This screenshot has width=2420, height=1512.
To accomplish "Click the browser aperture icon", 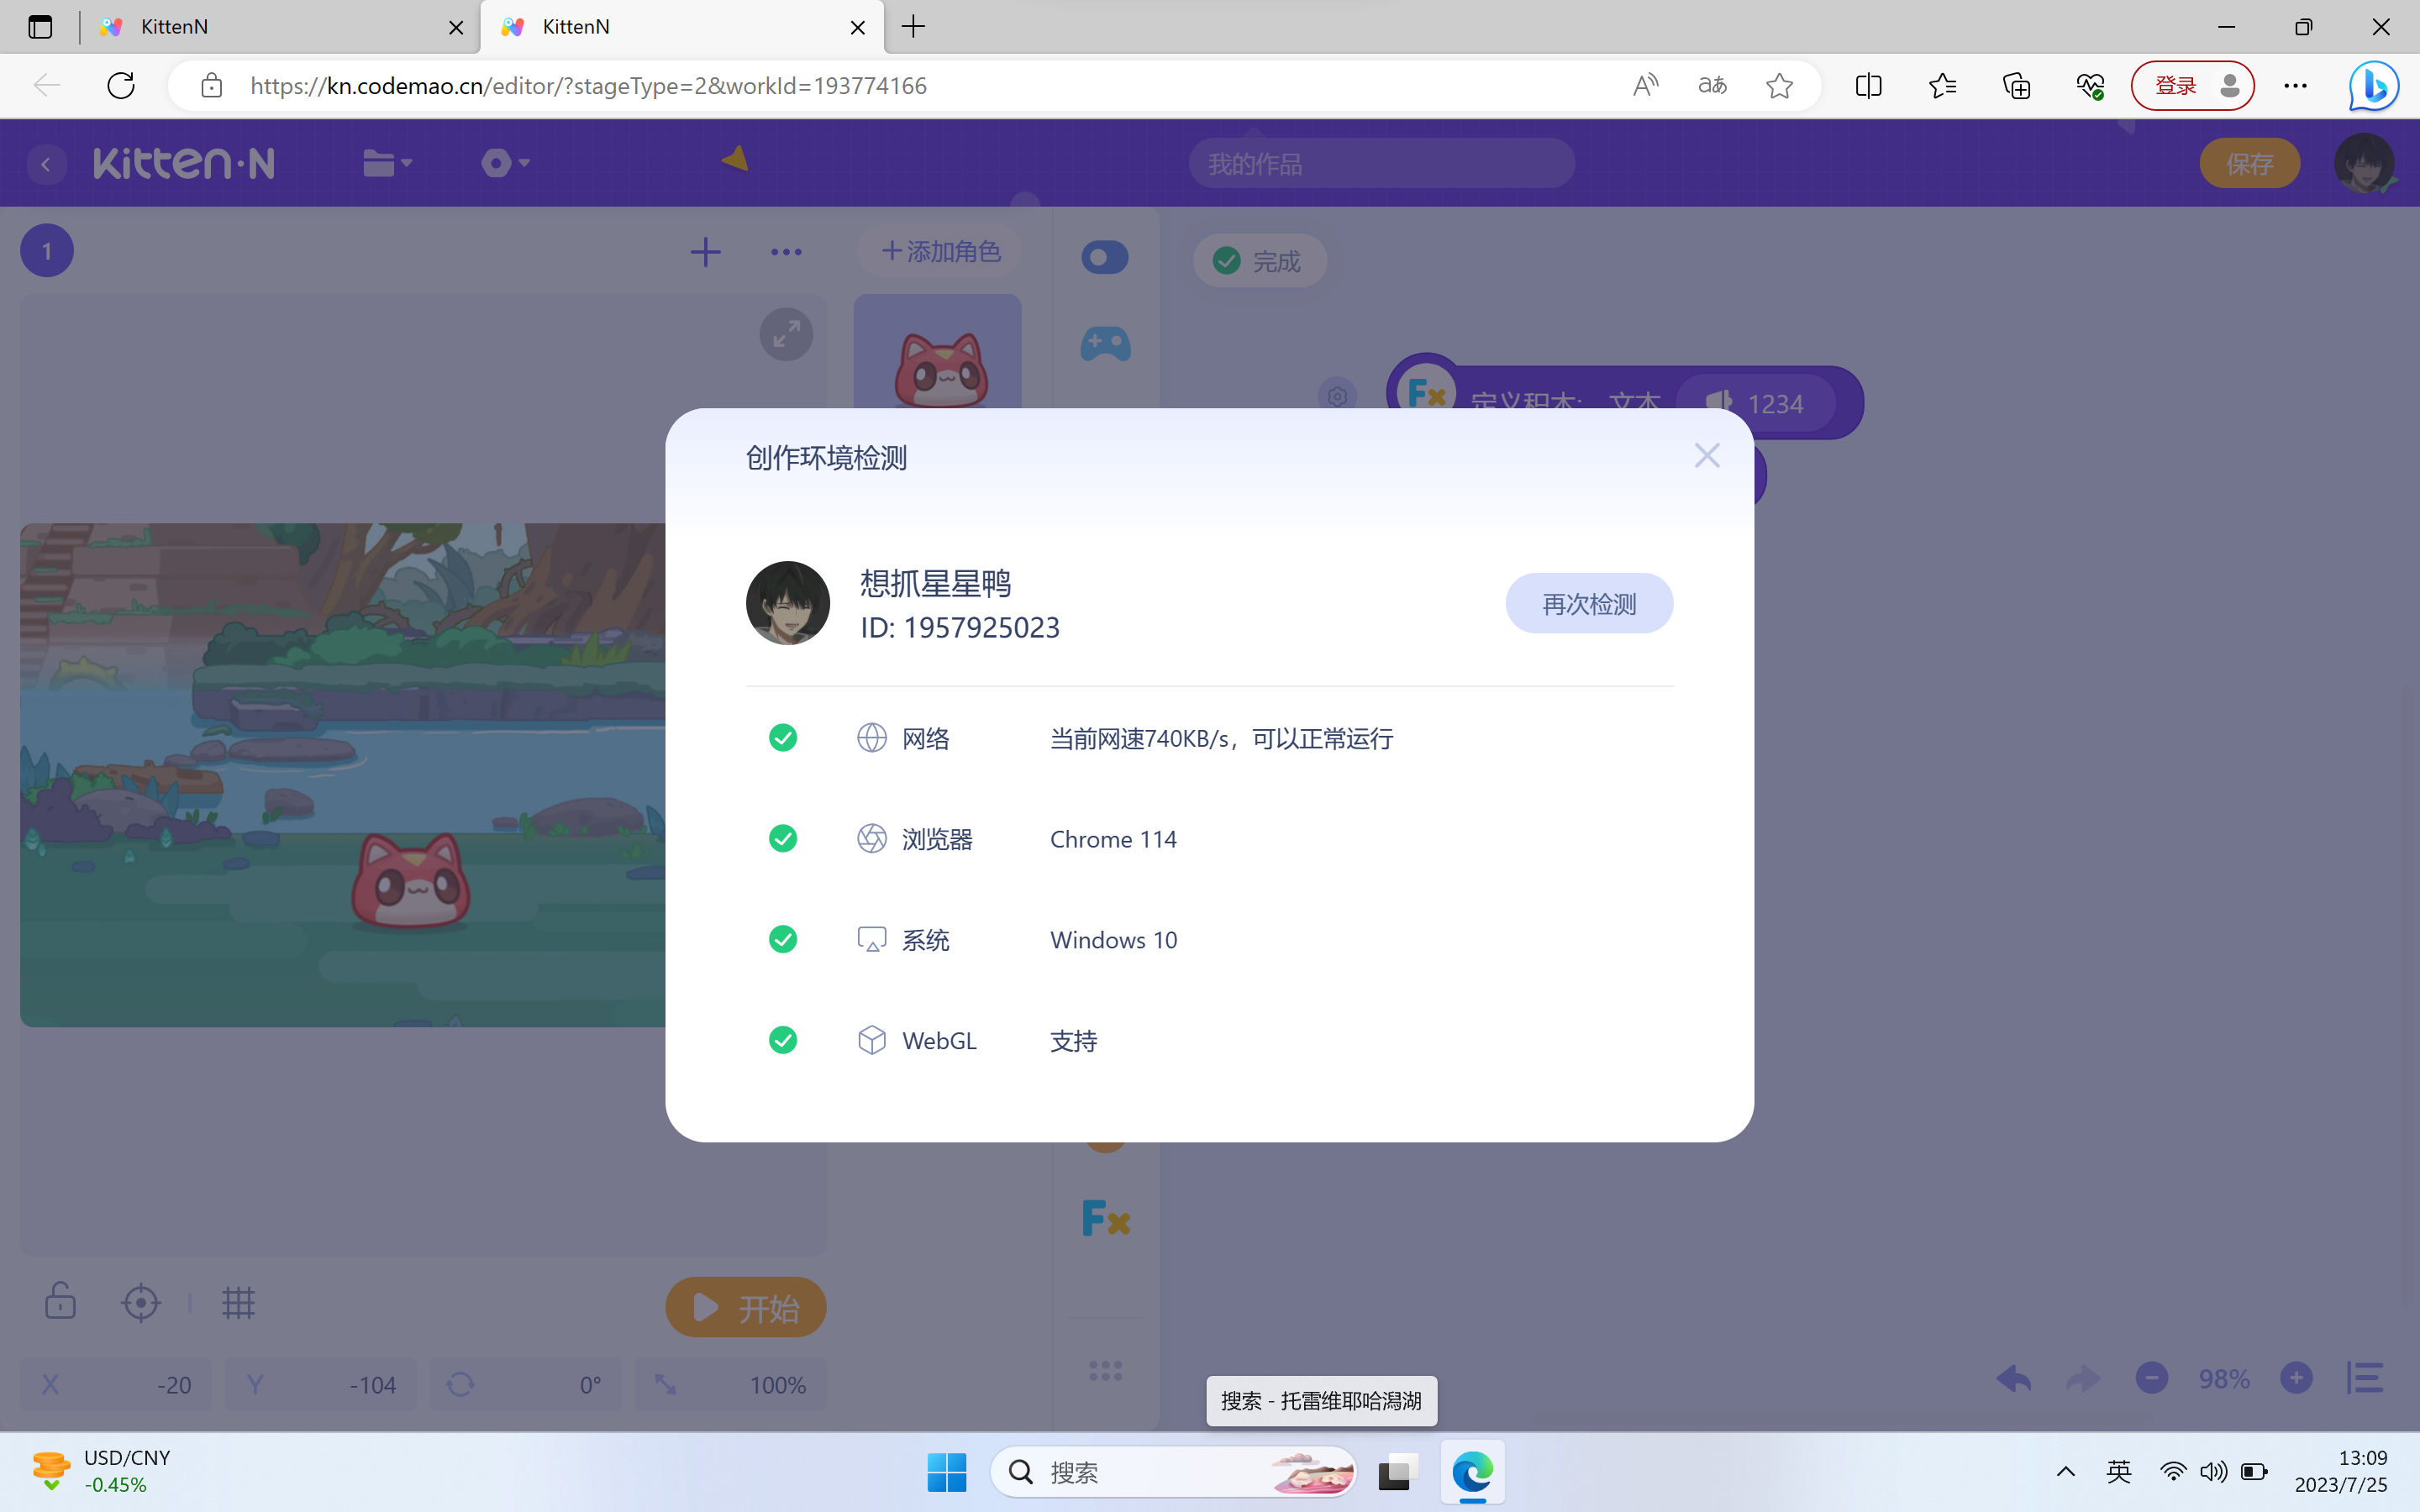I will [x=872, y=838].
